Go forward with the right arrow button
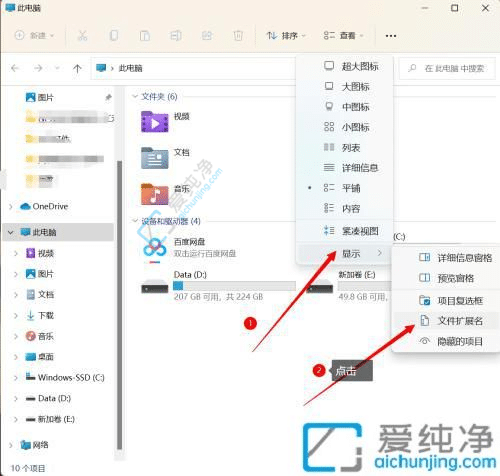 click(38, 68)
